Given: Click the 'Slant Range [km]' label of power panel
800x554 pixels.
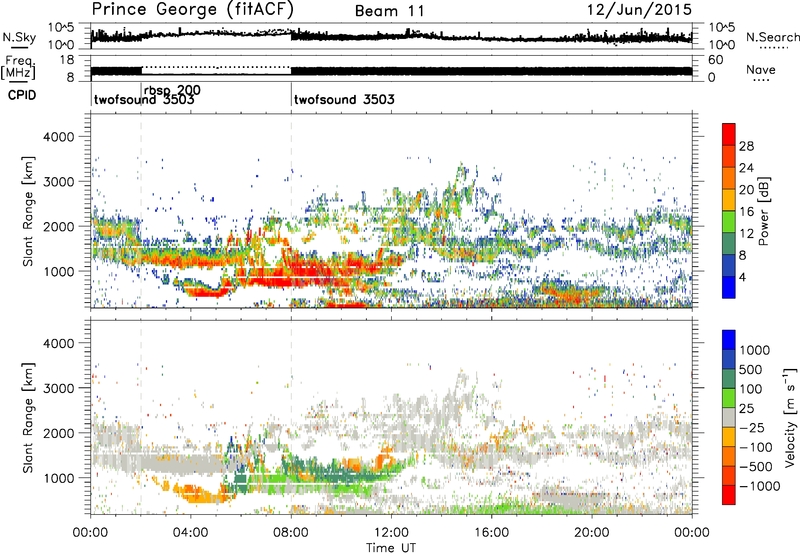Looking at the screenshot, I should pyautogui.click(x=28, y=211).
